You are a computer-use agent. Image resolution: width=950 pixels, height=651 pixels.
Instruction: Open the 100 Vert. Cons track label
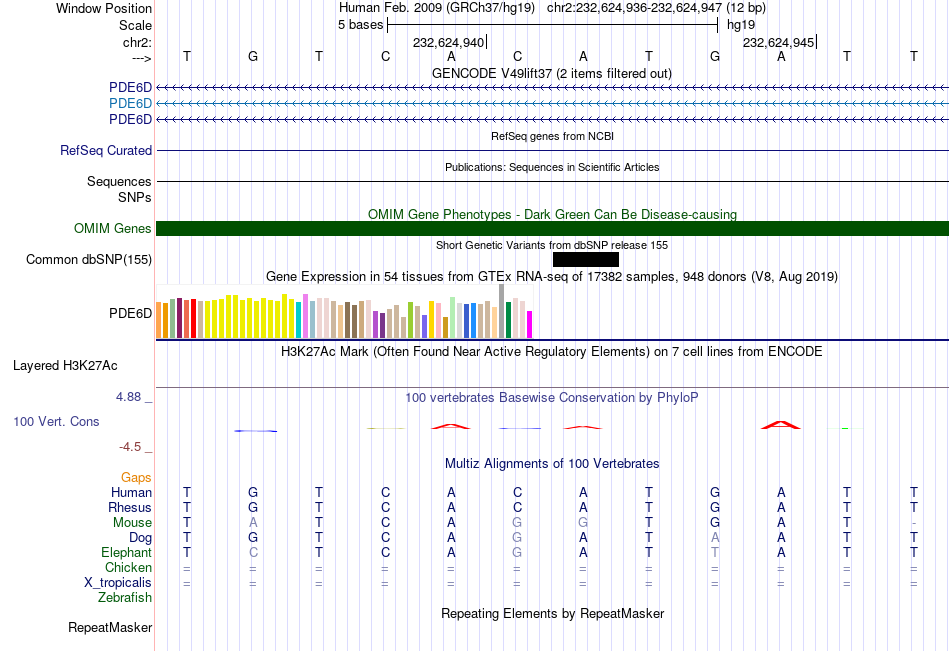point(56,421)
